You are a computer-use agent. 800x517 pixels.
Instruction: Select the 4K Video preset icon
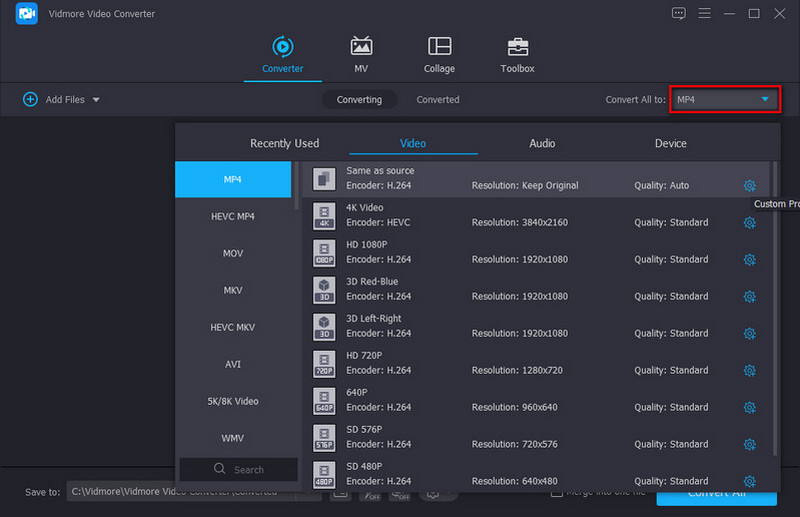click(x=324, y=216)
